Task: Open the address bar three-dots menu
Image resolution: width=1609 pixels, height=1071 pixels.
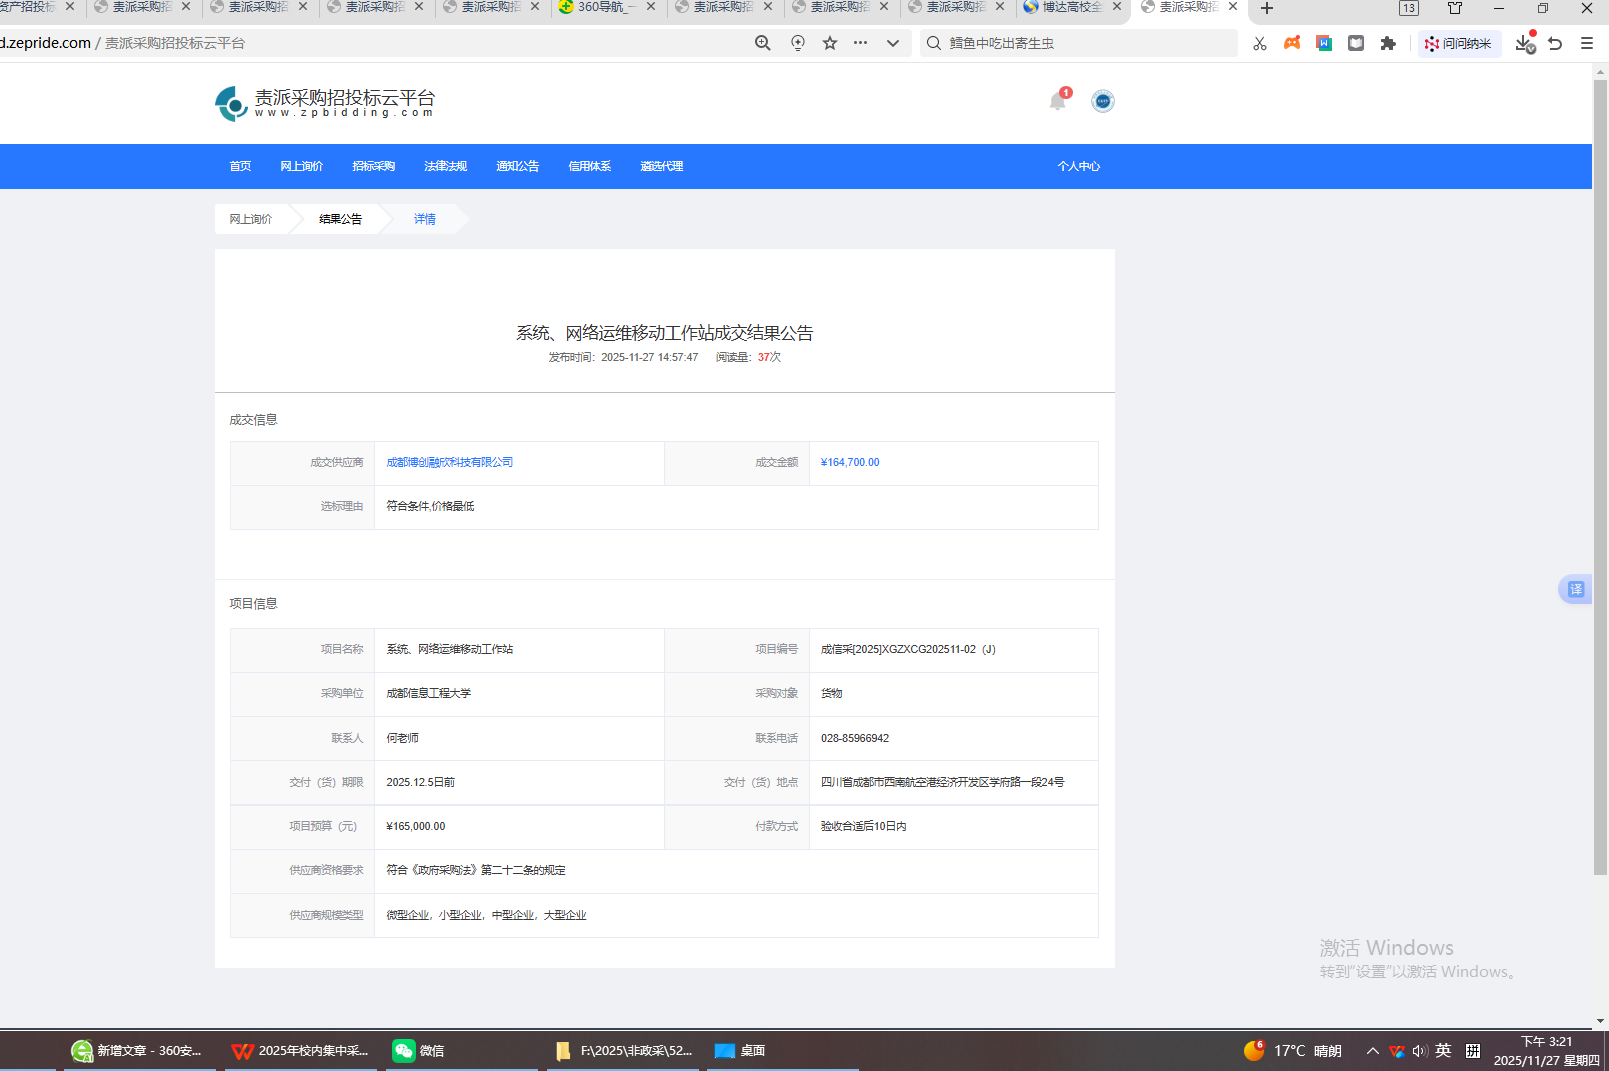Action: coord(861,43)
